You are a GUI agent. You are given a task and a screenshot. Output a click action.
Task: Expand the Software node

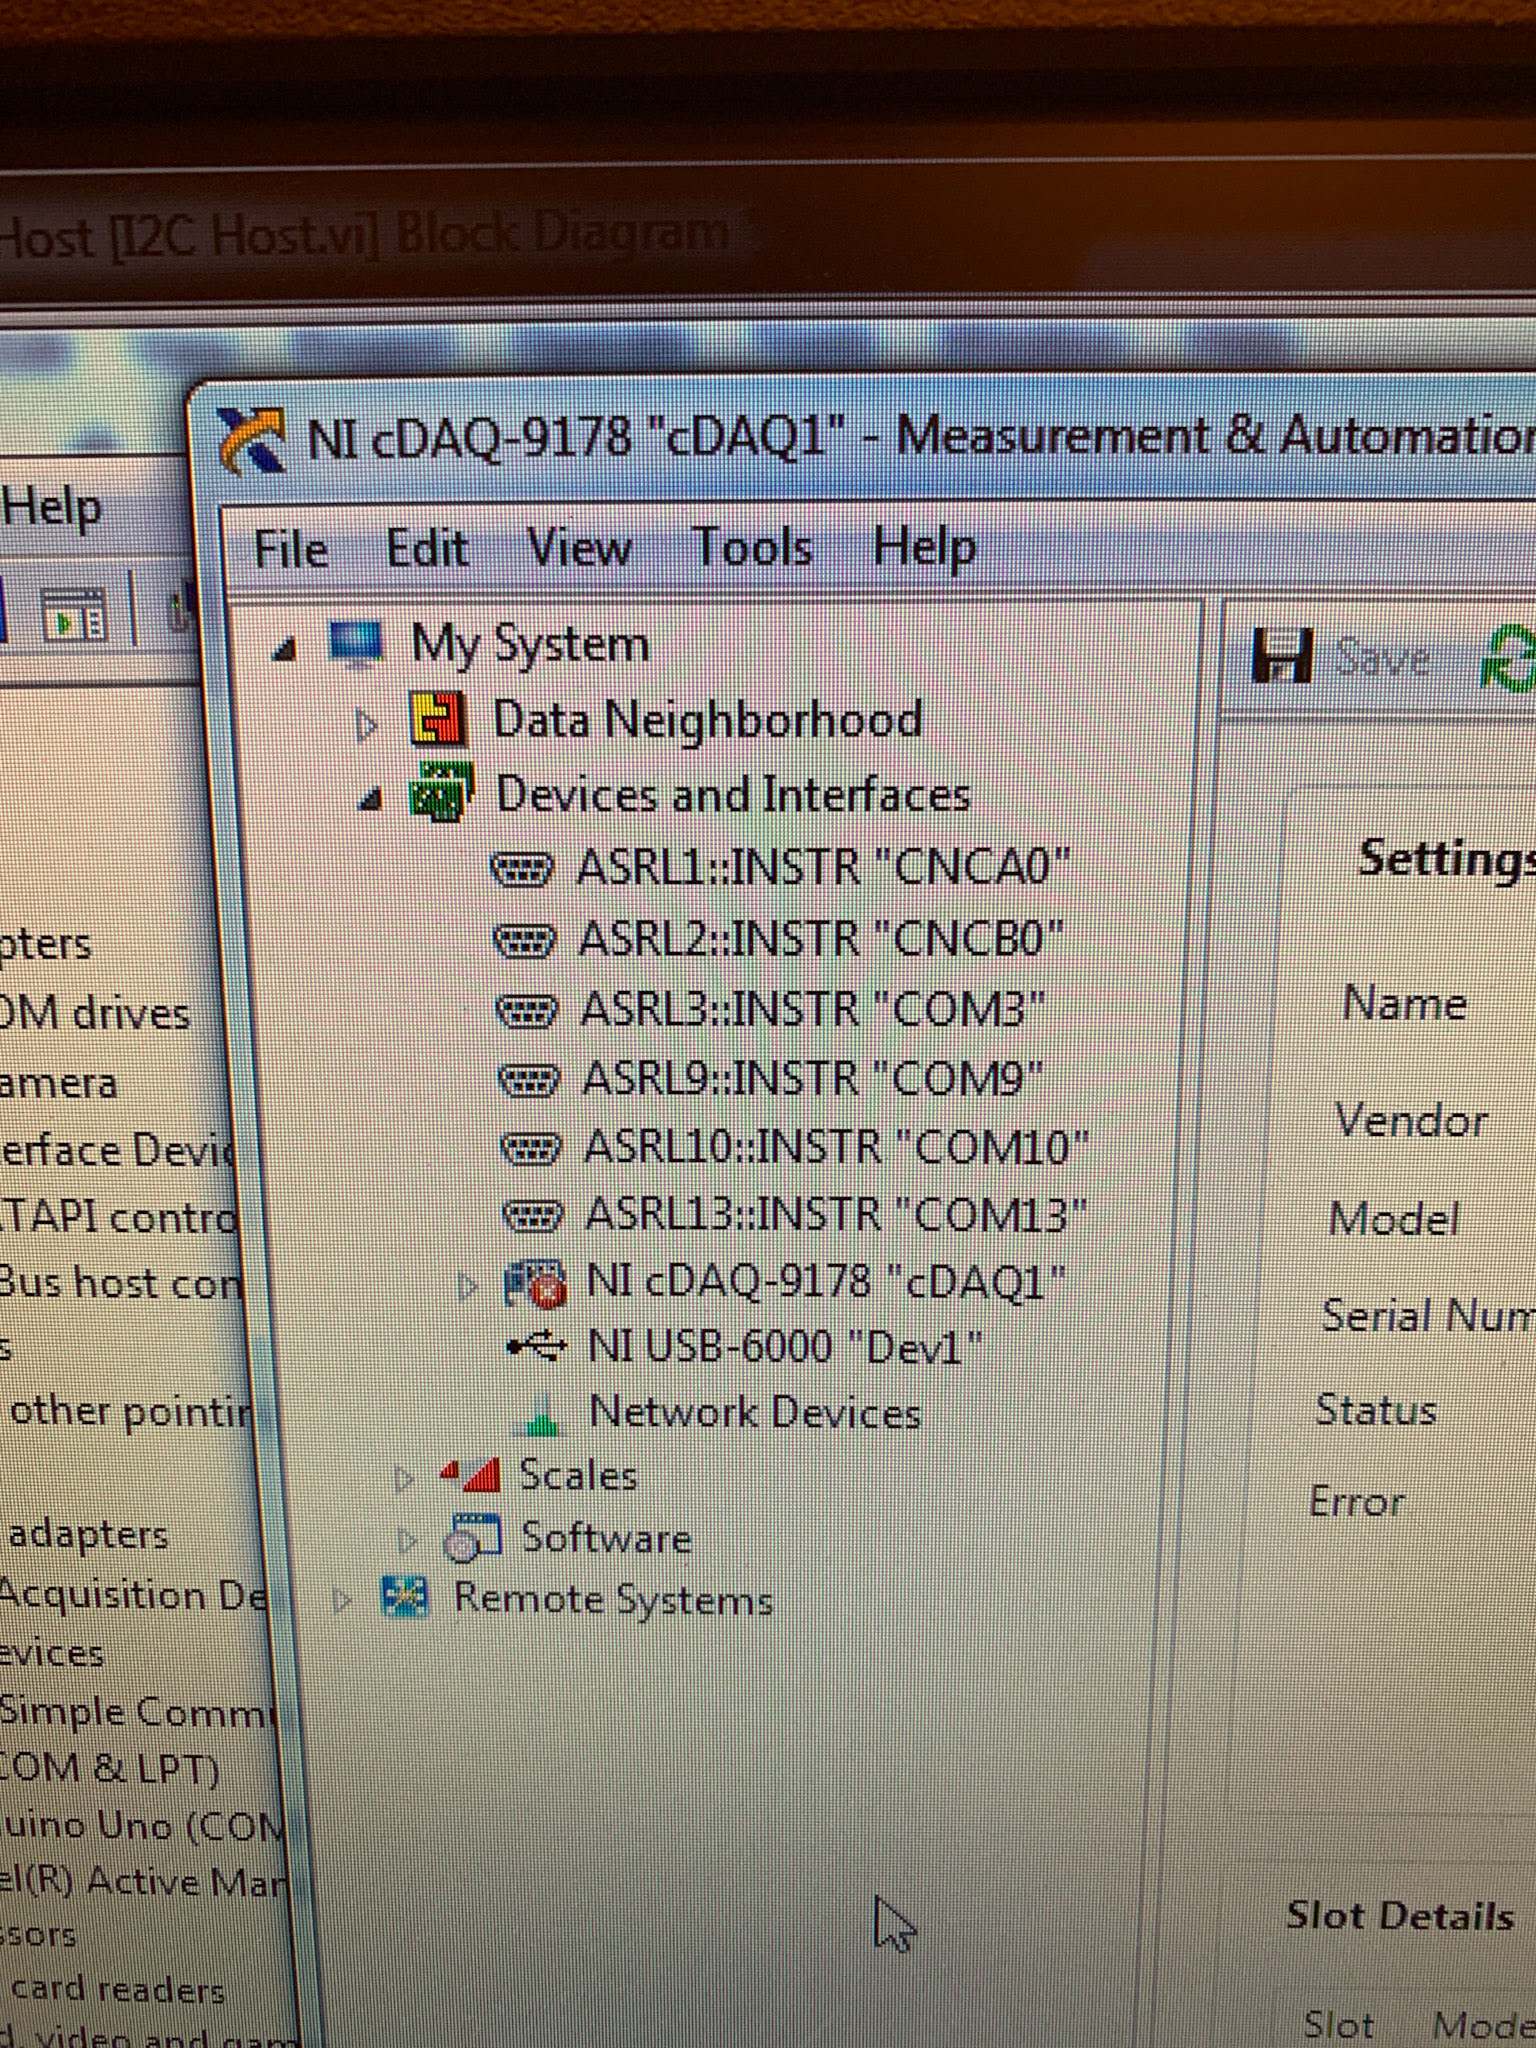coord(407,1540)
